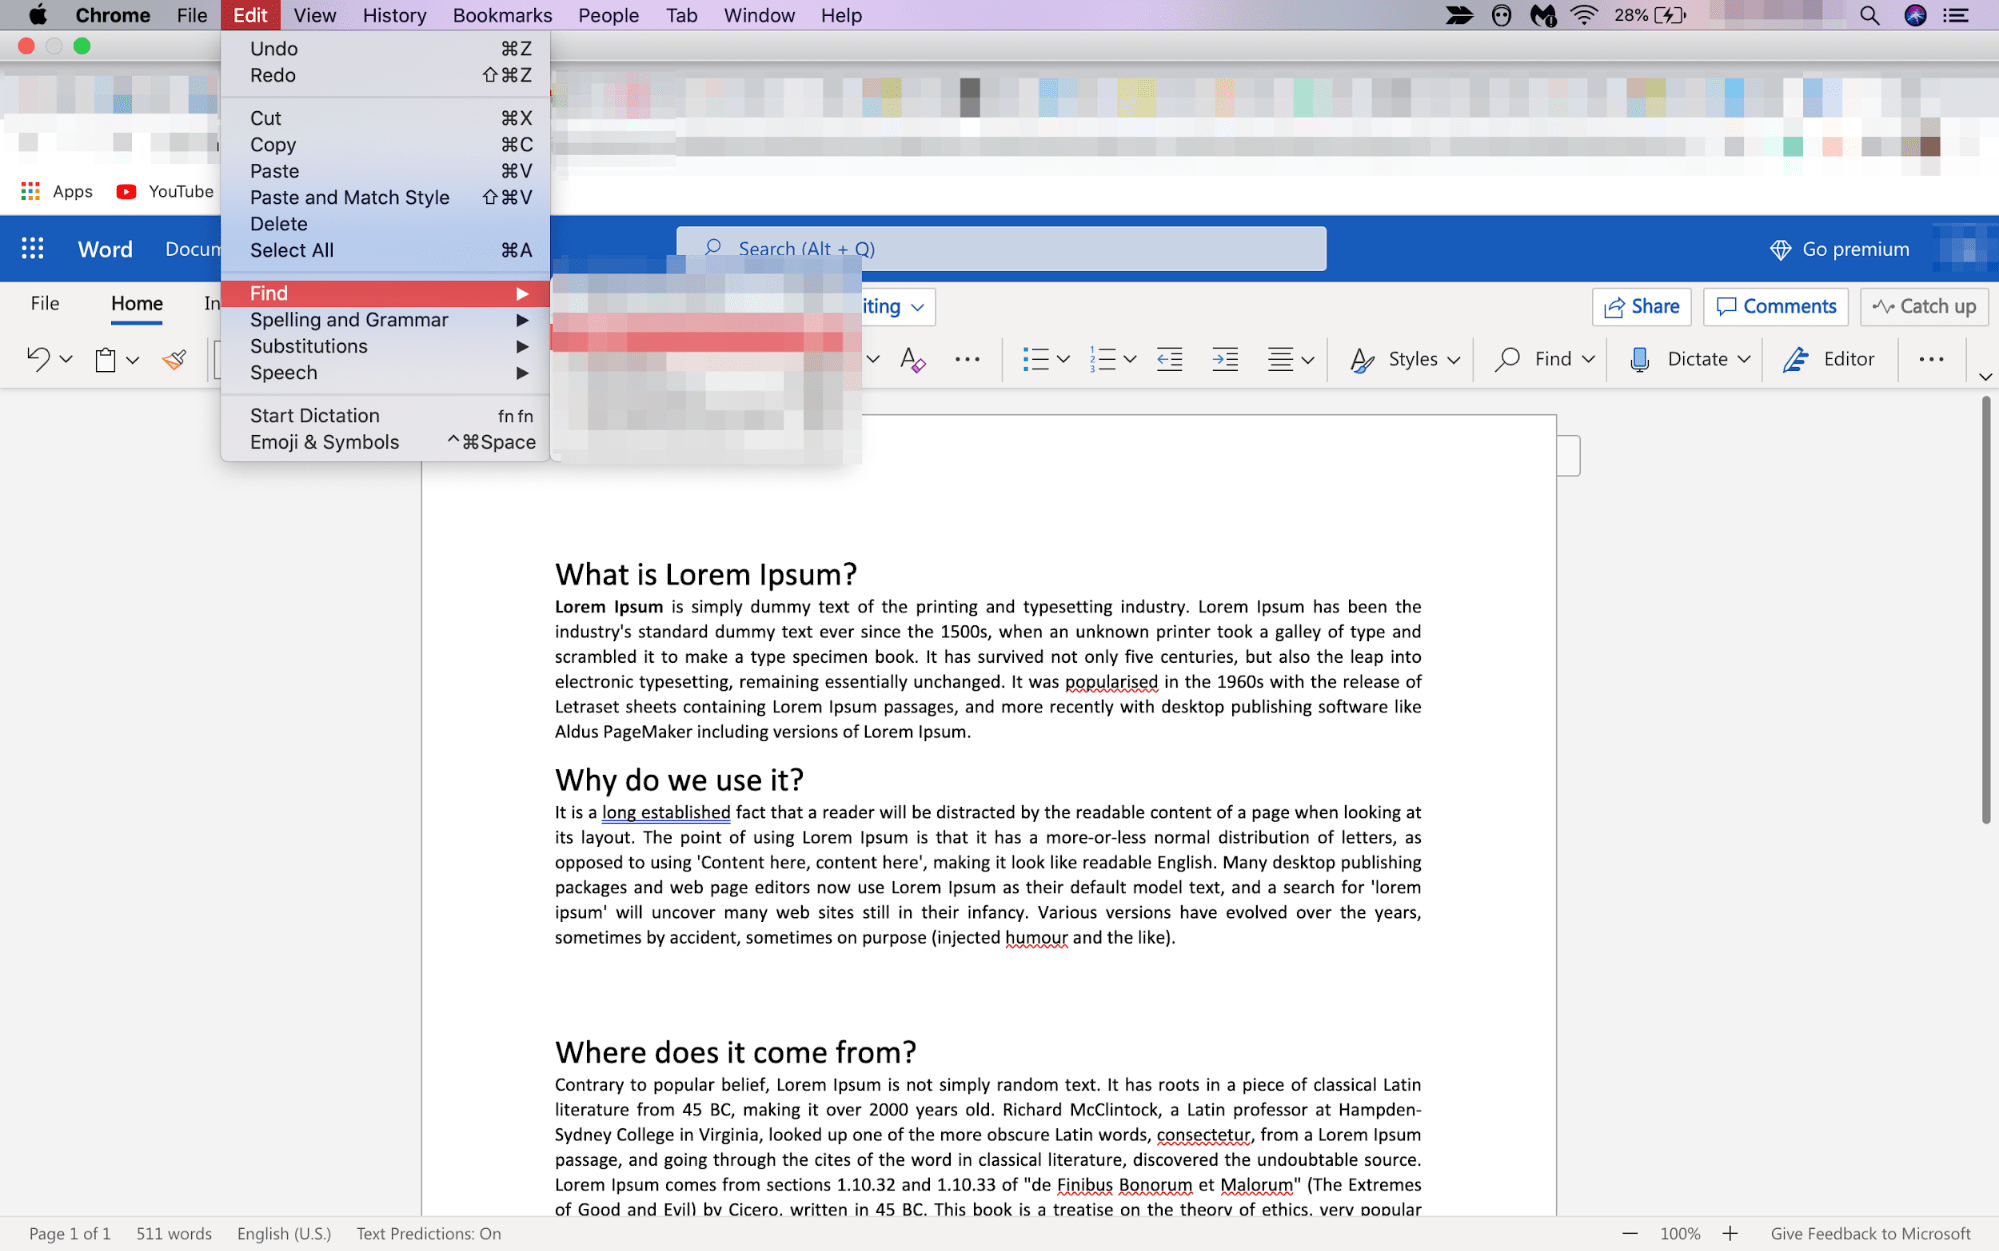
Task: Click the Zoom percentage stepper
Action: [1680, 1232]
